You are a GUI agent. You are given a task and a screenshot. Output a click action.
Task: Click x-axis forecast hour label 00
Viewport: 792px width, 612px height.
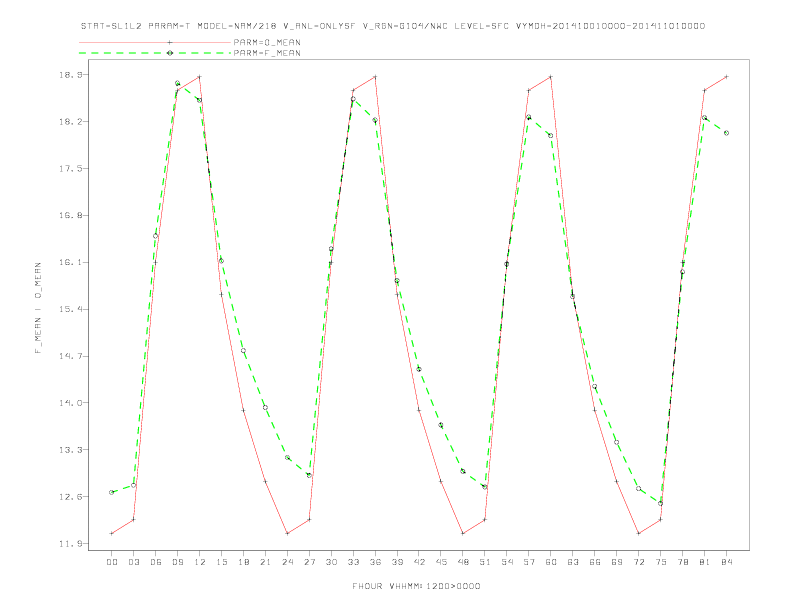click(x=112, y=562)
